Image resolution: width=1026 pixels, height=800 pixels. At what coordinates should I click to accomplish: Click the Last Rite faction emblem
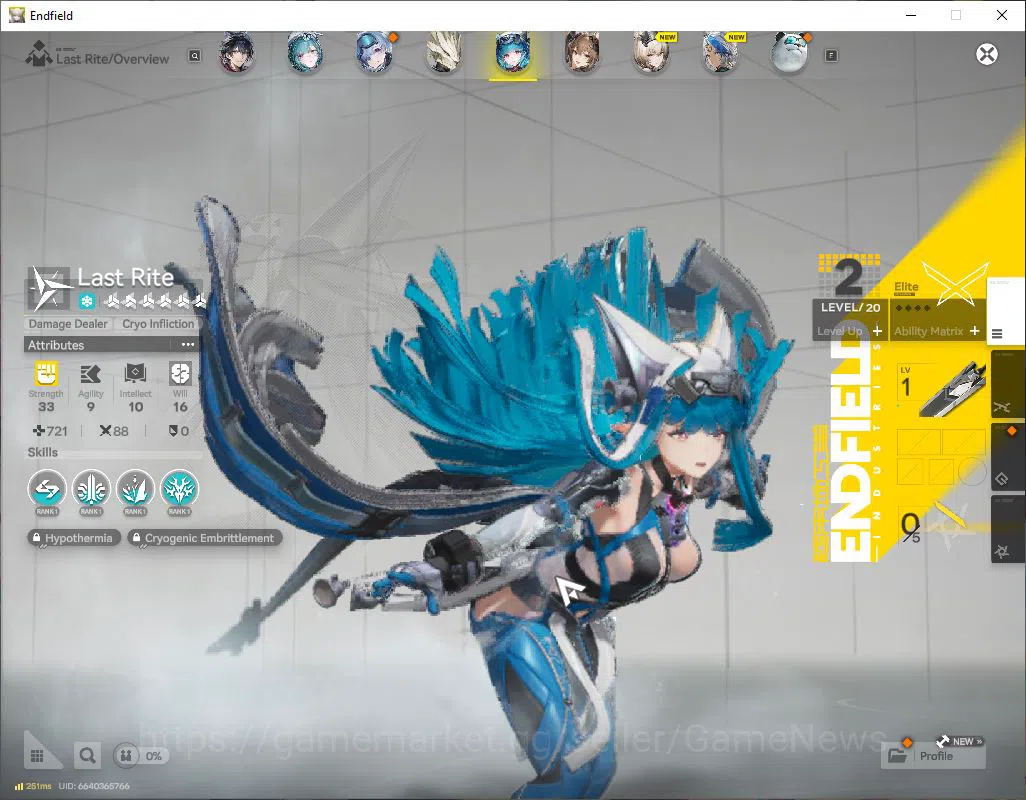point(50,288)
